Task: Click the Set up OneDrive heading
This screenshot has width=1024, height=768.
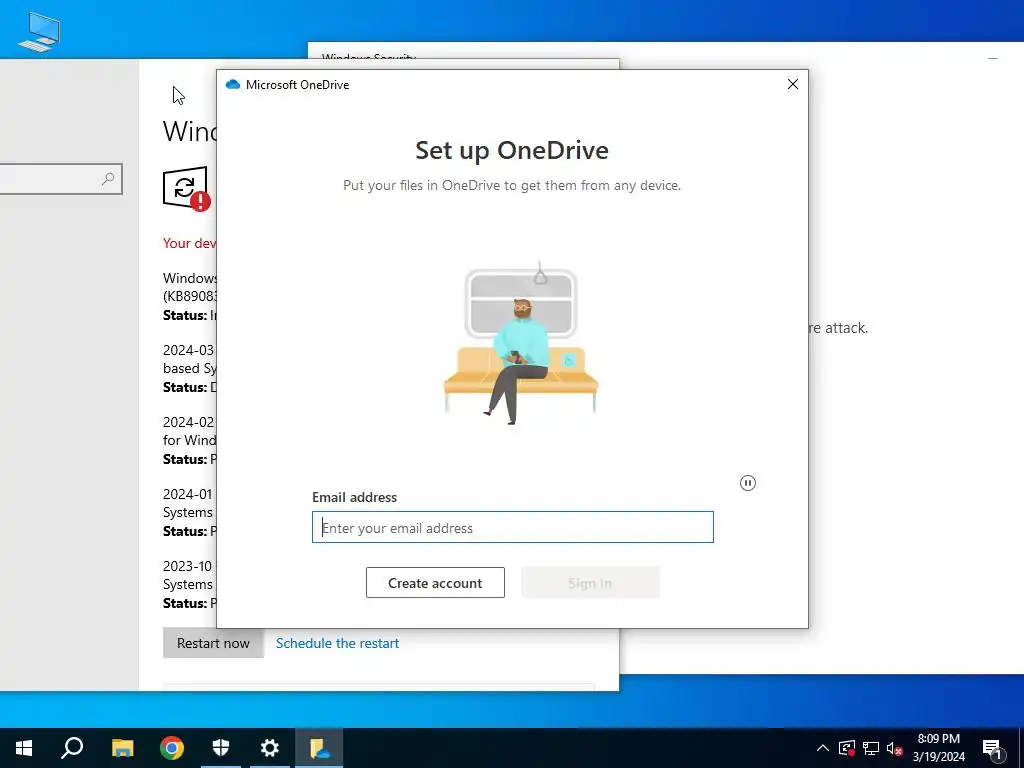Action: pos(512,150)
